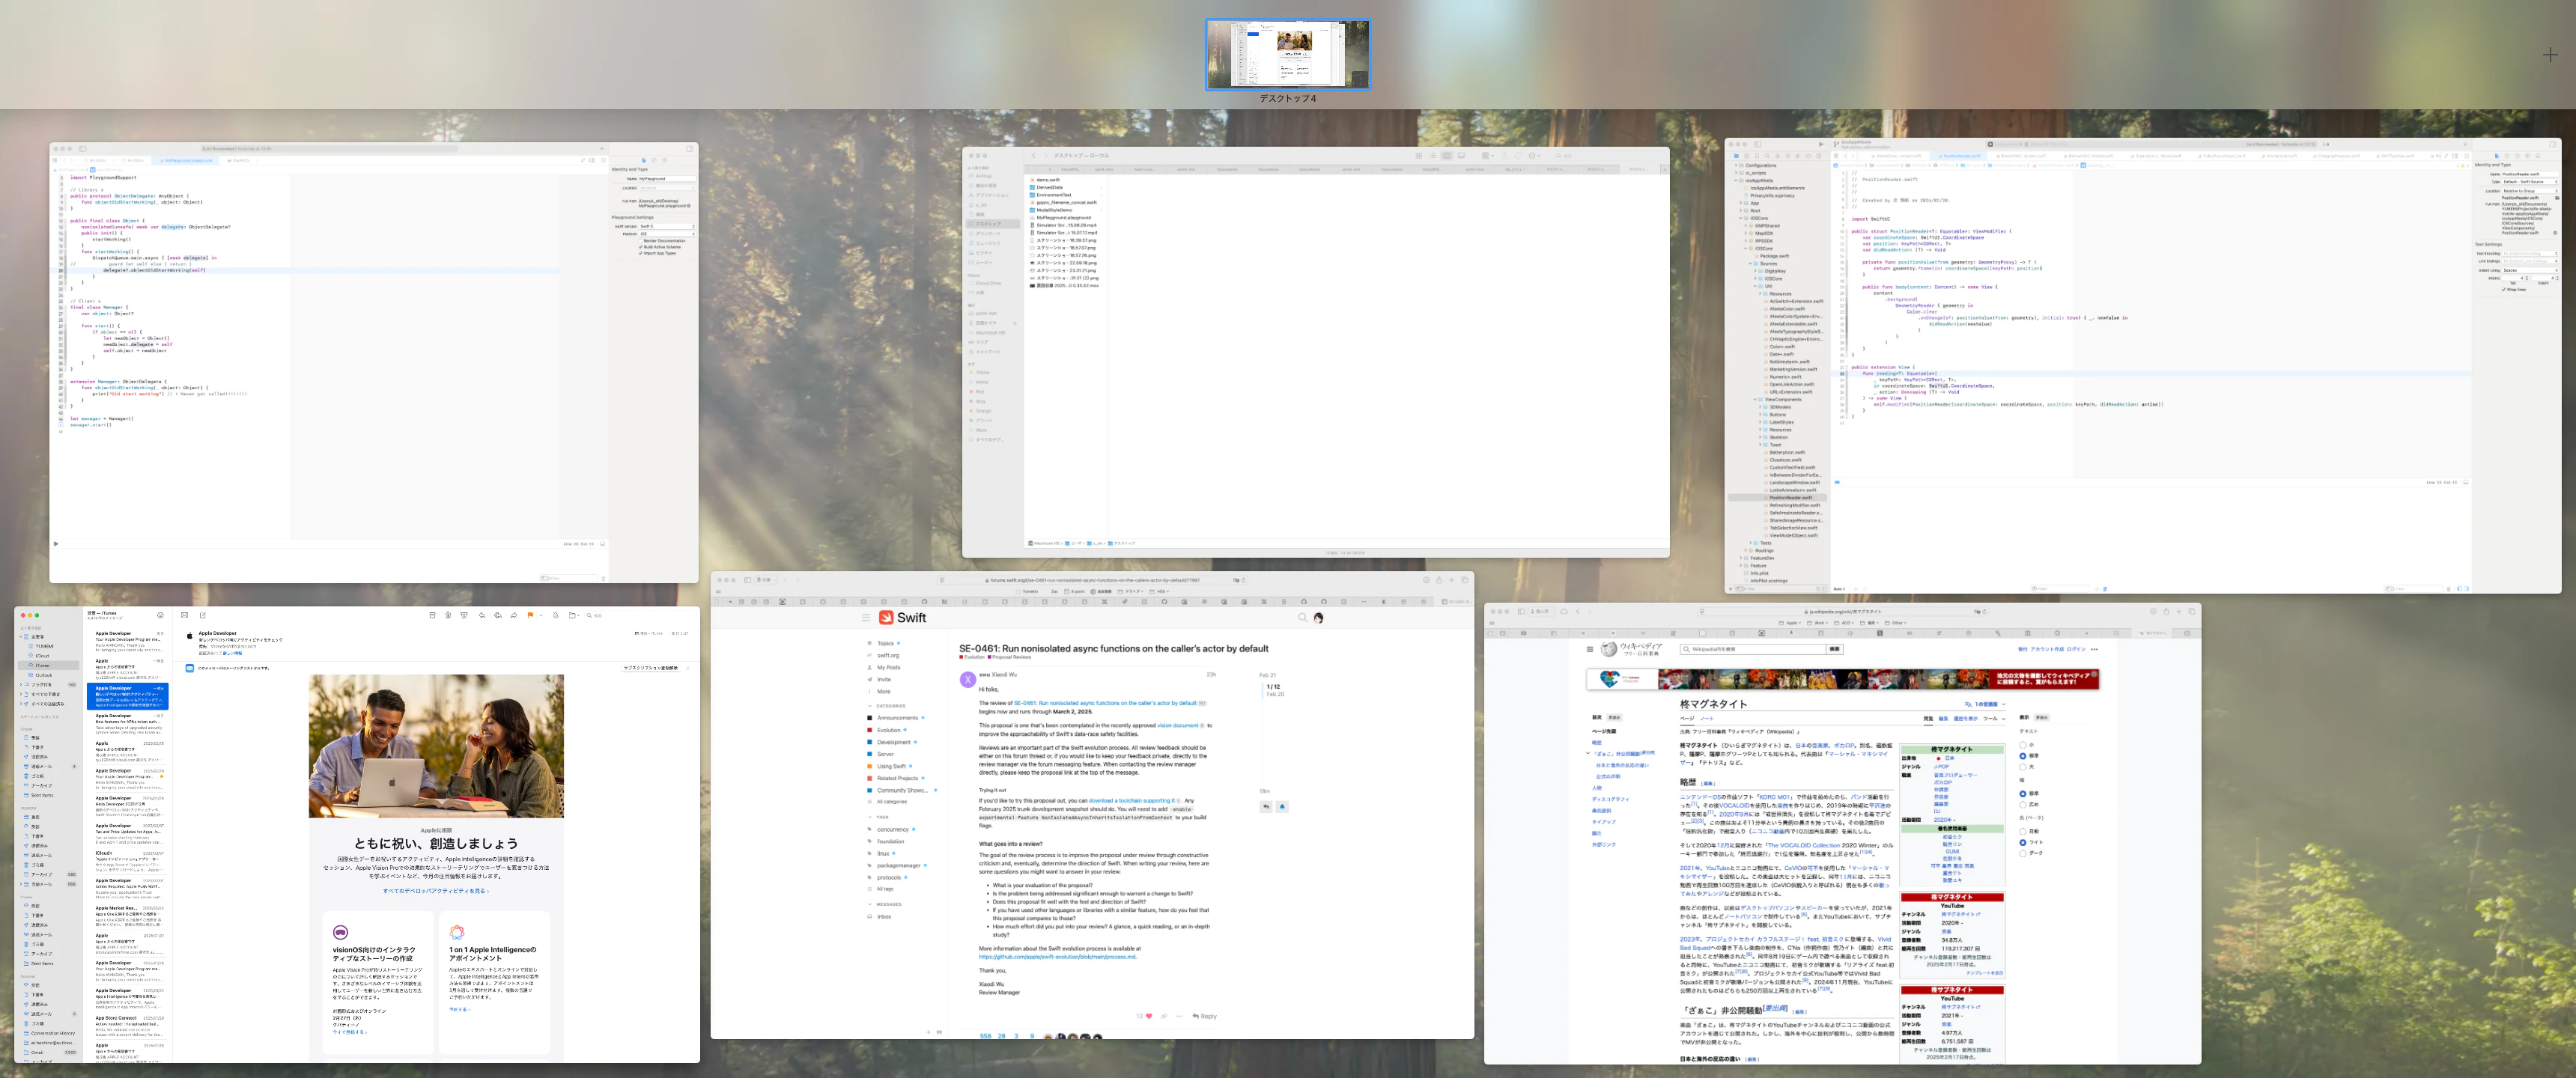This screenshot has height=1078, width=2576.
Task: Click the trash icon in Mail toolbar
Action: (448, 615)
